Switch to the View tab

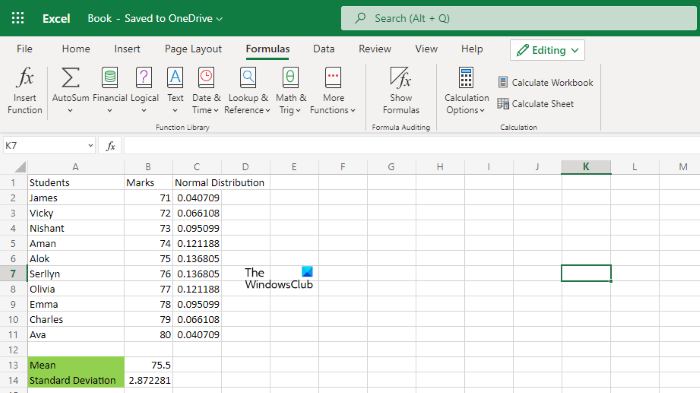click(426, 49)
